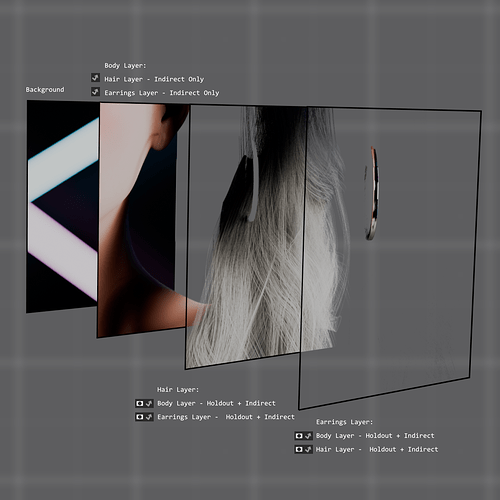Click holdout icon for Body Layer under Earrings Layer heading

[299, 436]
